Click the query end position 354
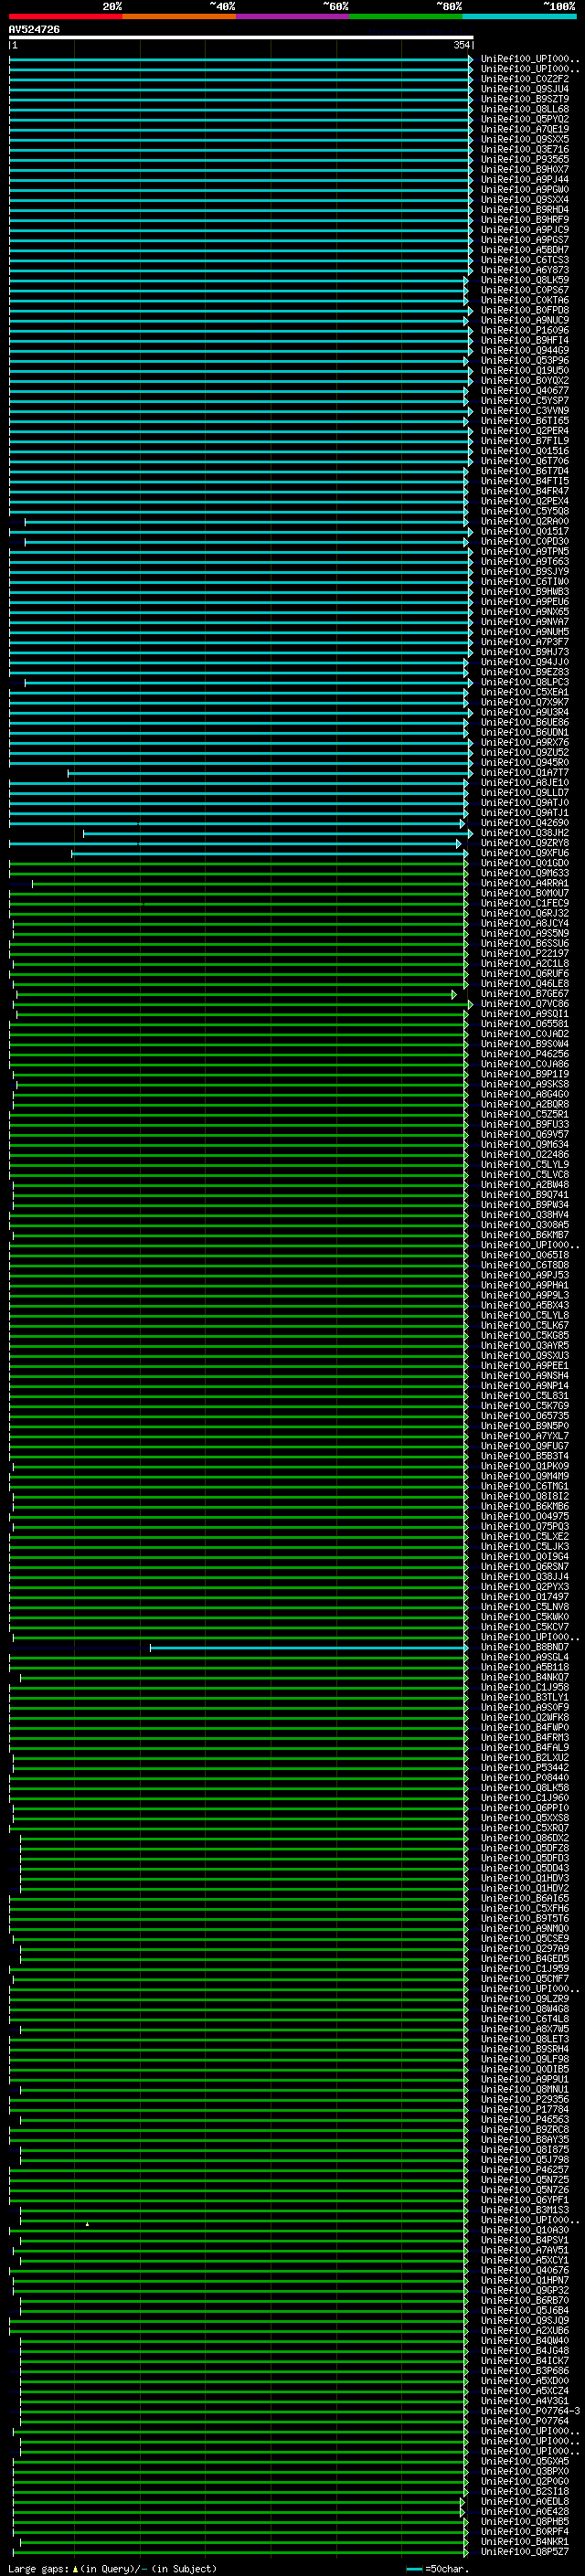Image resolution: width=585 pixels, height=2576 pixels. [461, 45]
